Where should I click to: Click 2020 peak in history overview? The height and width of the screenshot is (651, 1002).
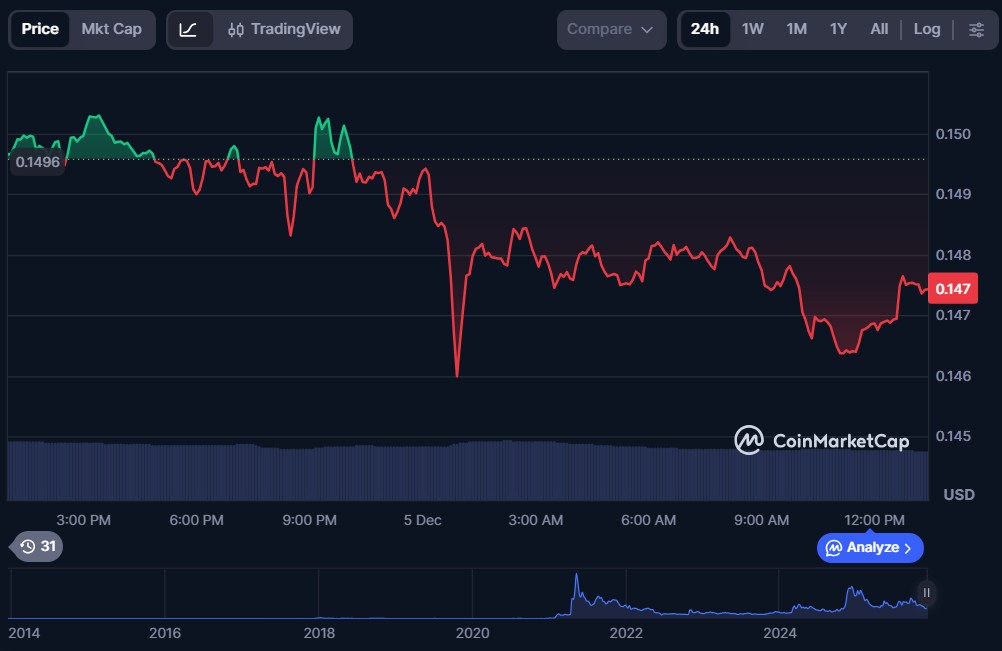coord(576,580)
